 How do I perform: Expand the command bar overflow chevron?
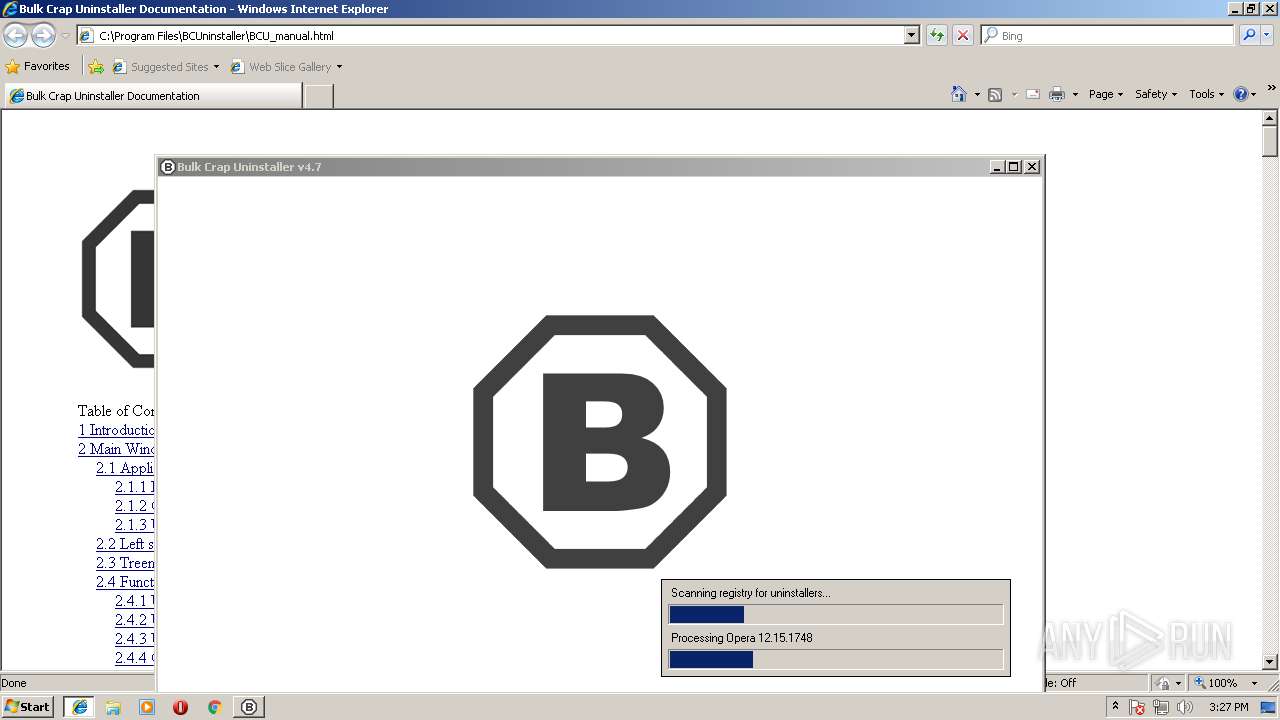pyautogui.click(x=1272, y=88)
